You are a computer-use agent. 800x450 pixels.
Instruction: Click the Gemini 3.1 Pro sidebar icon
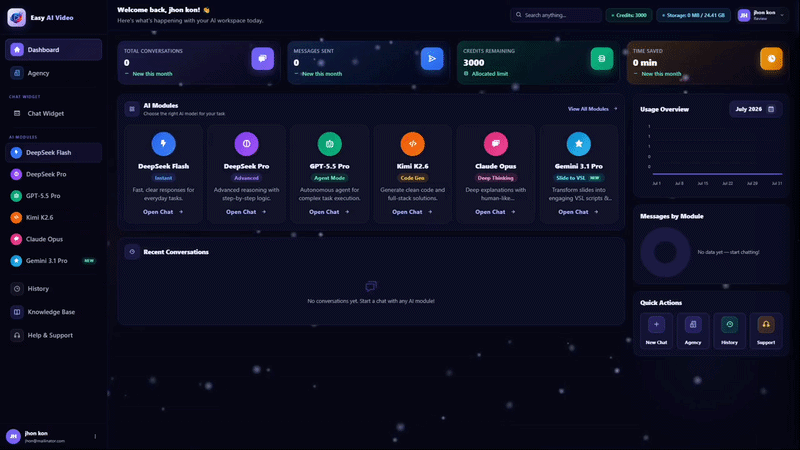16,261
